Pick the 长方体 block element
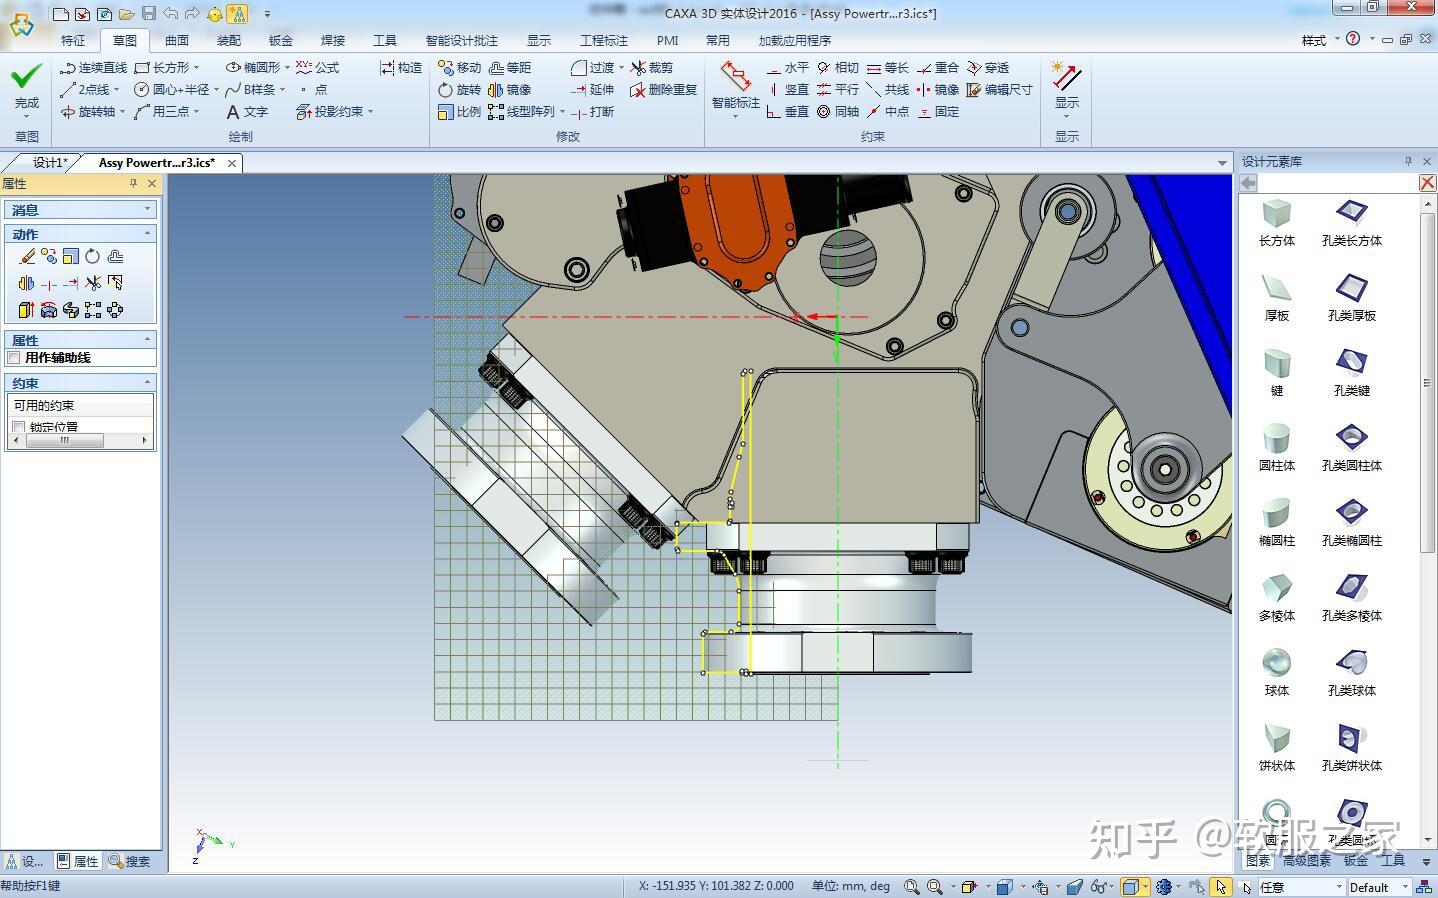 tap(1277, 222)
